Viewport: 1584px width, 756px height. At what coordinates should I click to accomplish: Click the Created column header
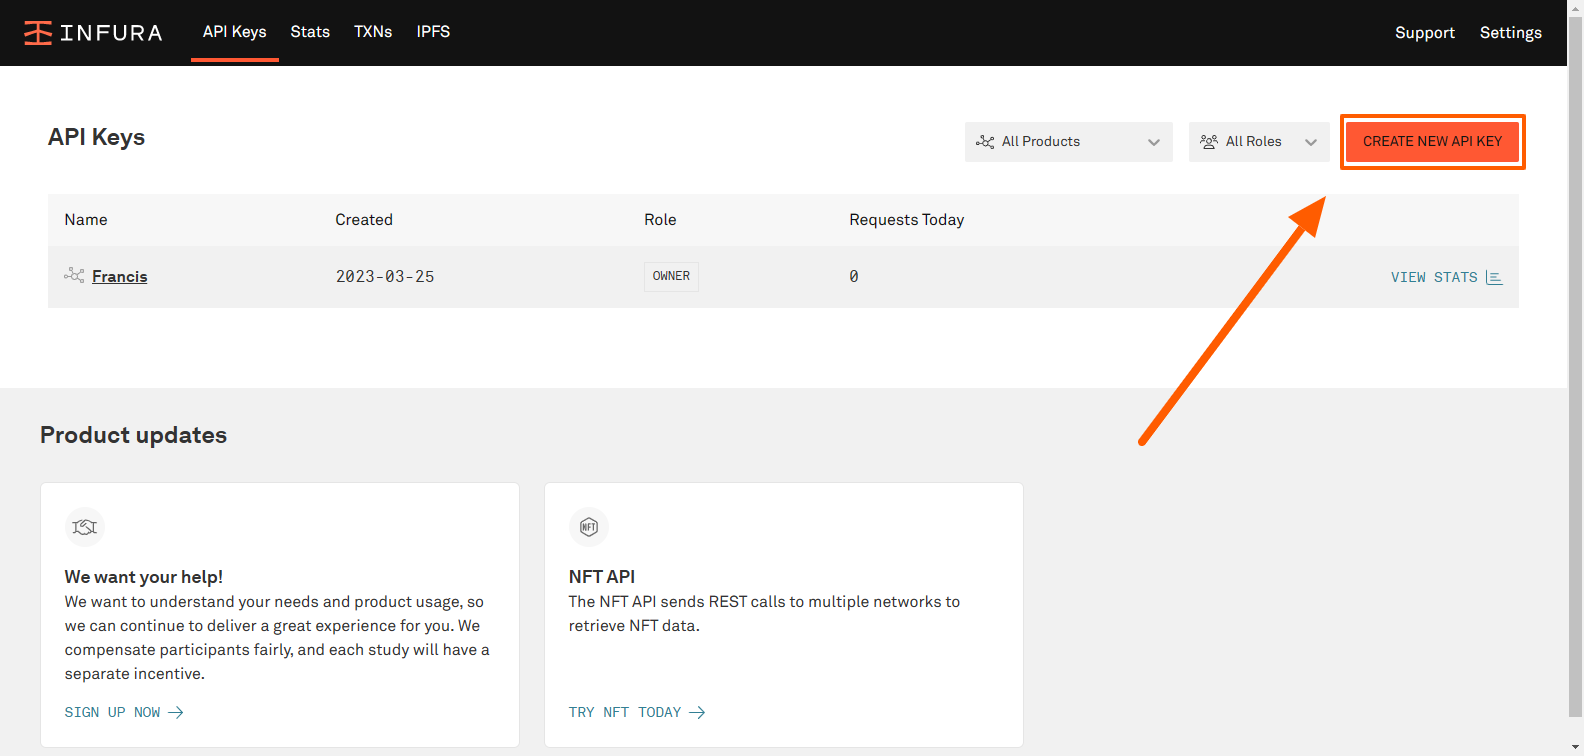(x=364, y=220)
